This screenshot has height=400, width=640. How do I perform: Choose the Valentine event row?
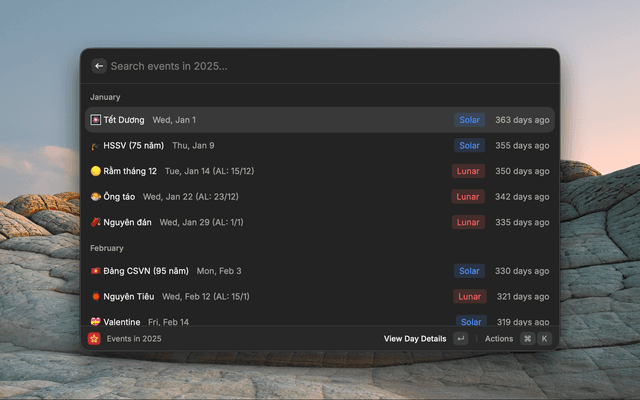coord(300,321)
